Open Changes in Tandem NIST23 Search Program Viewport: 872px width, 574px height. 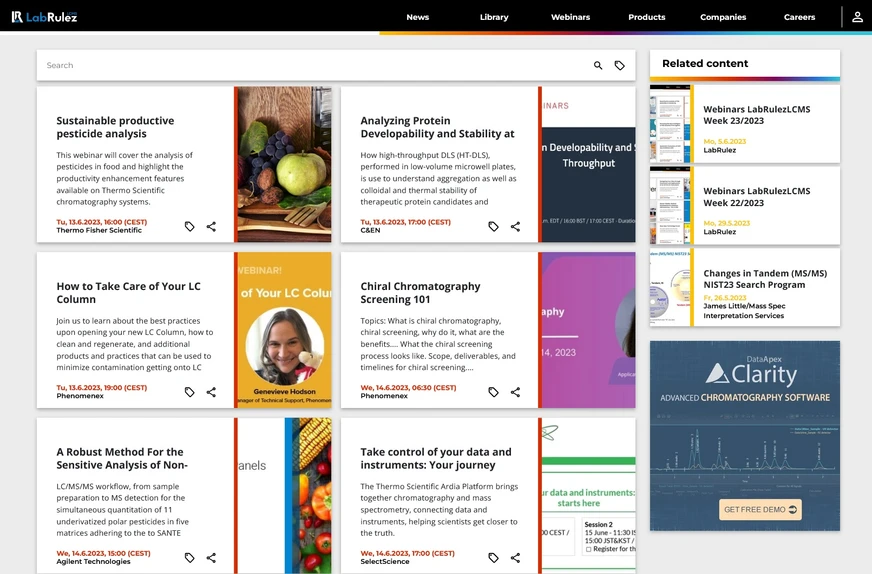tap(764, 279)
